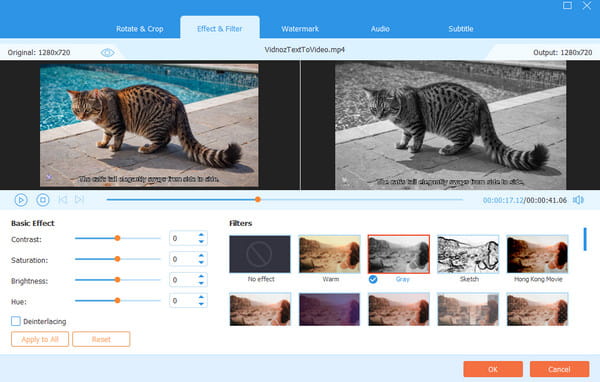The height and width of the screenshot is (382, 600).
Task: Switch to Effect & Filter tab
Action: pos(220,29)
